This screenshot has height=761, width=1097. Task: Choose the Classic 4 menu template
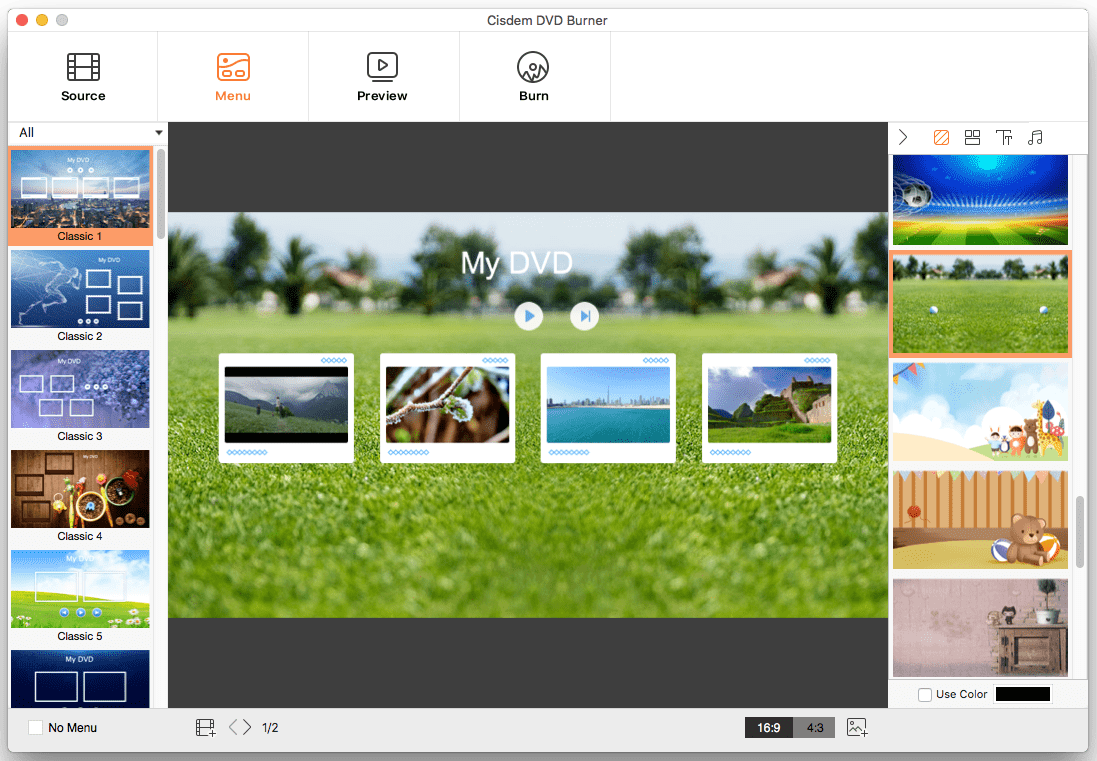coord(80,496)
